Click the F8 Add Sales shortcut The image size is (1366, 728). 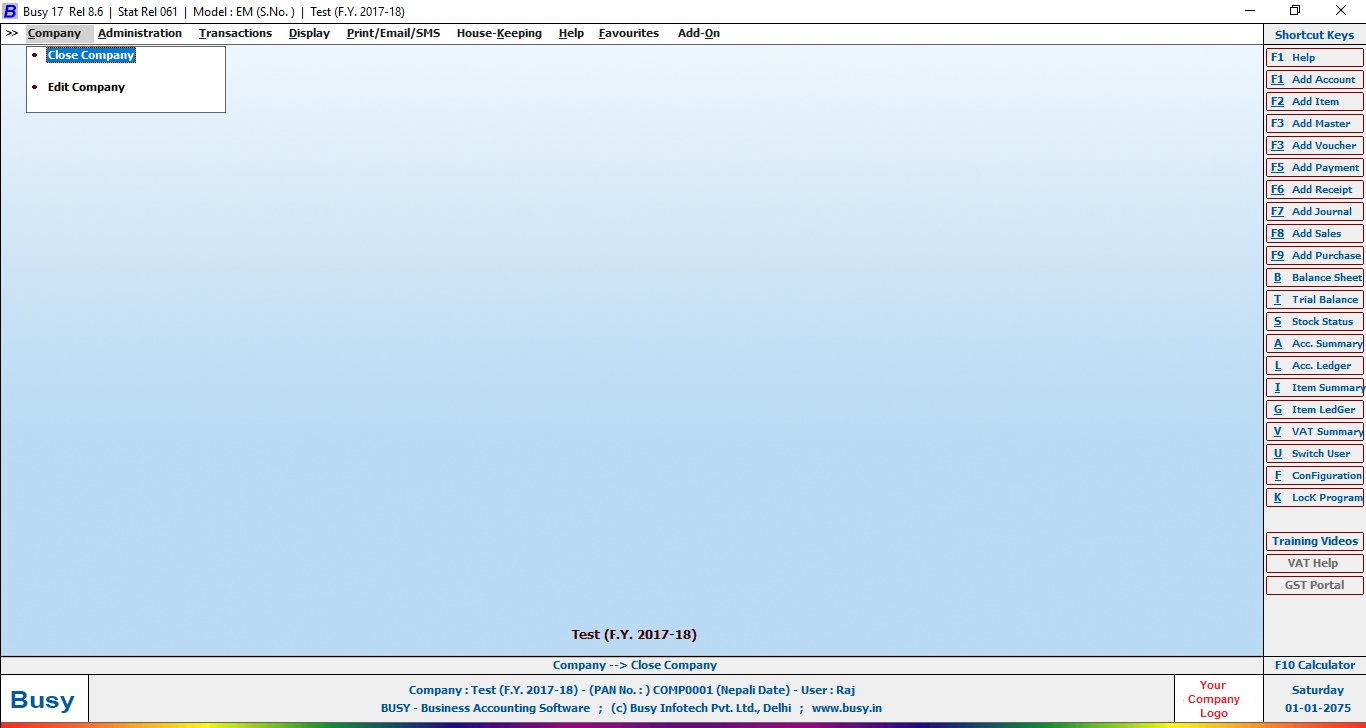click(x=1314, y=233)
